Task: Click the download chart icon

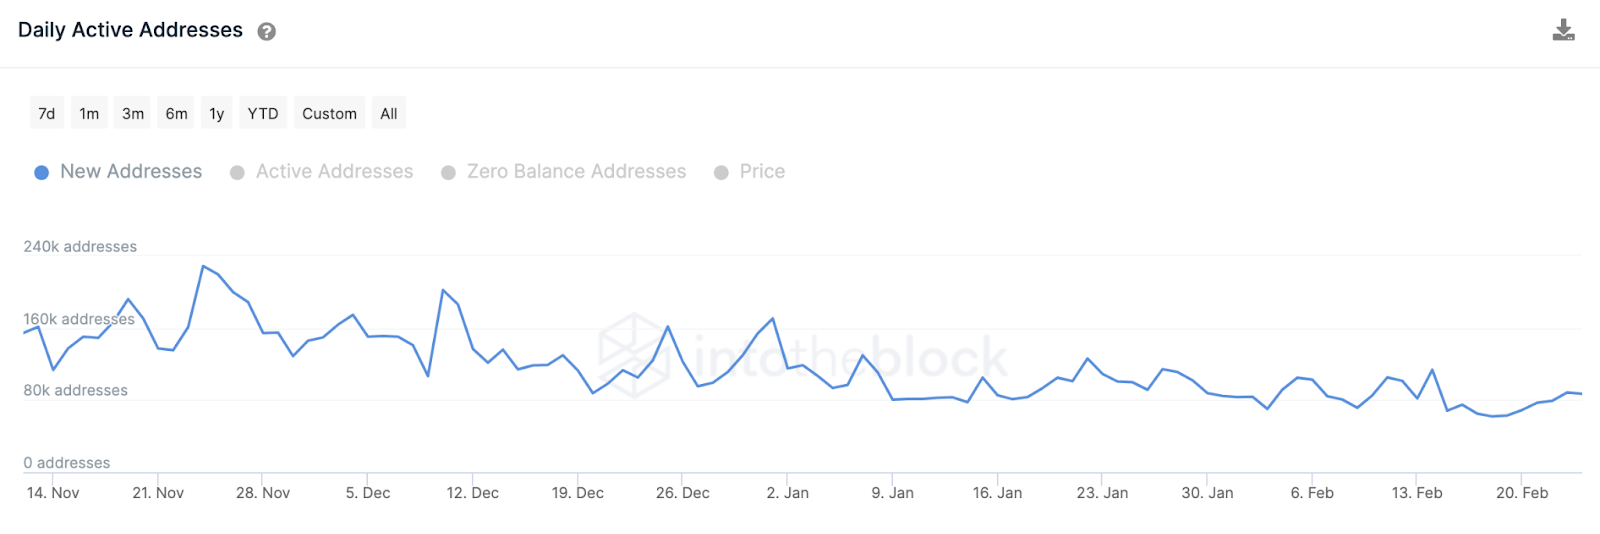Action: click(x=1563, y=30)
